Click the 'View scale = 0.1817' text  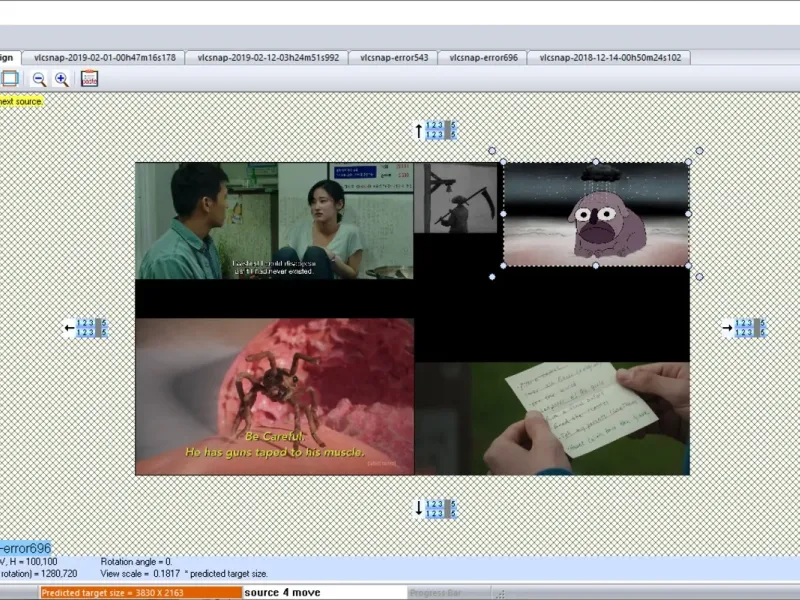[140, 574]
